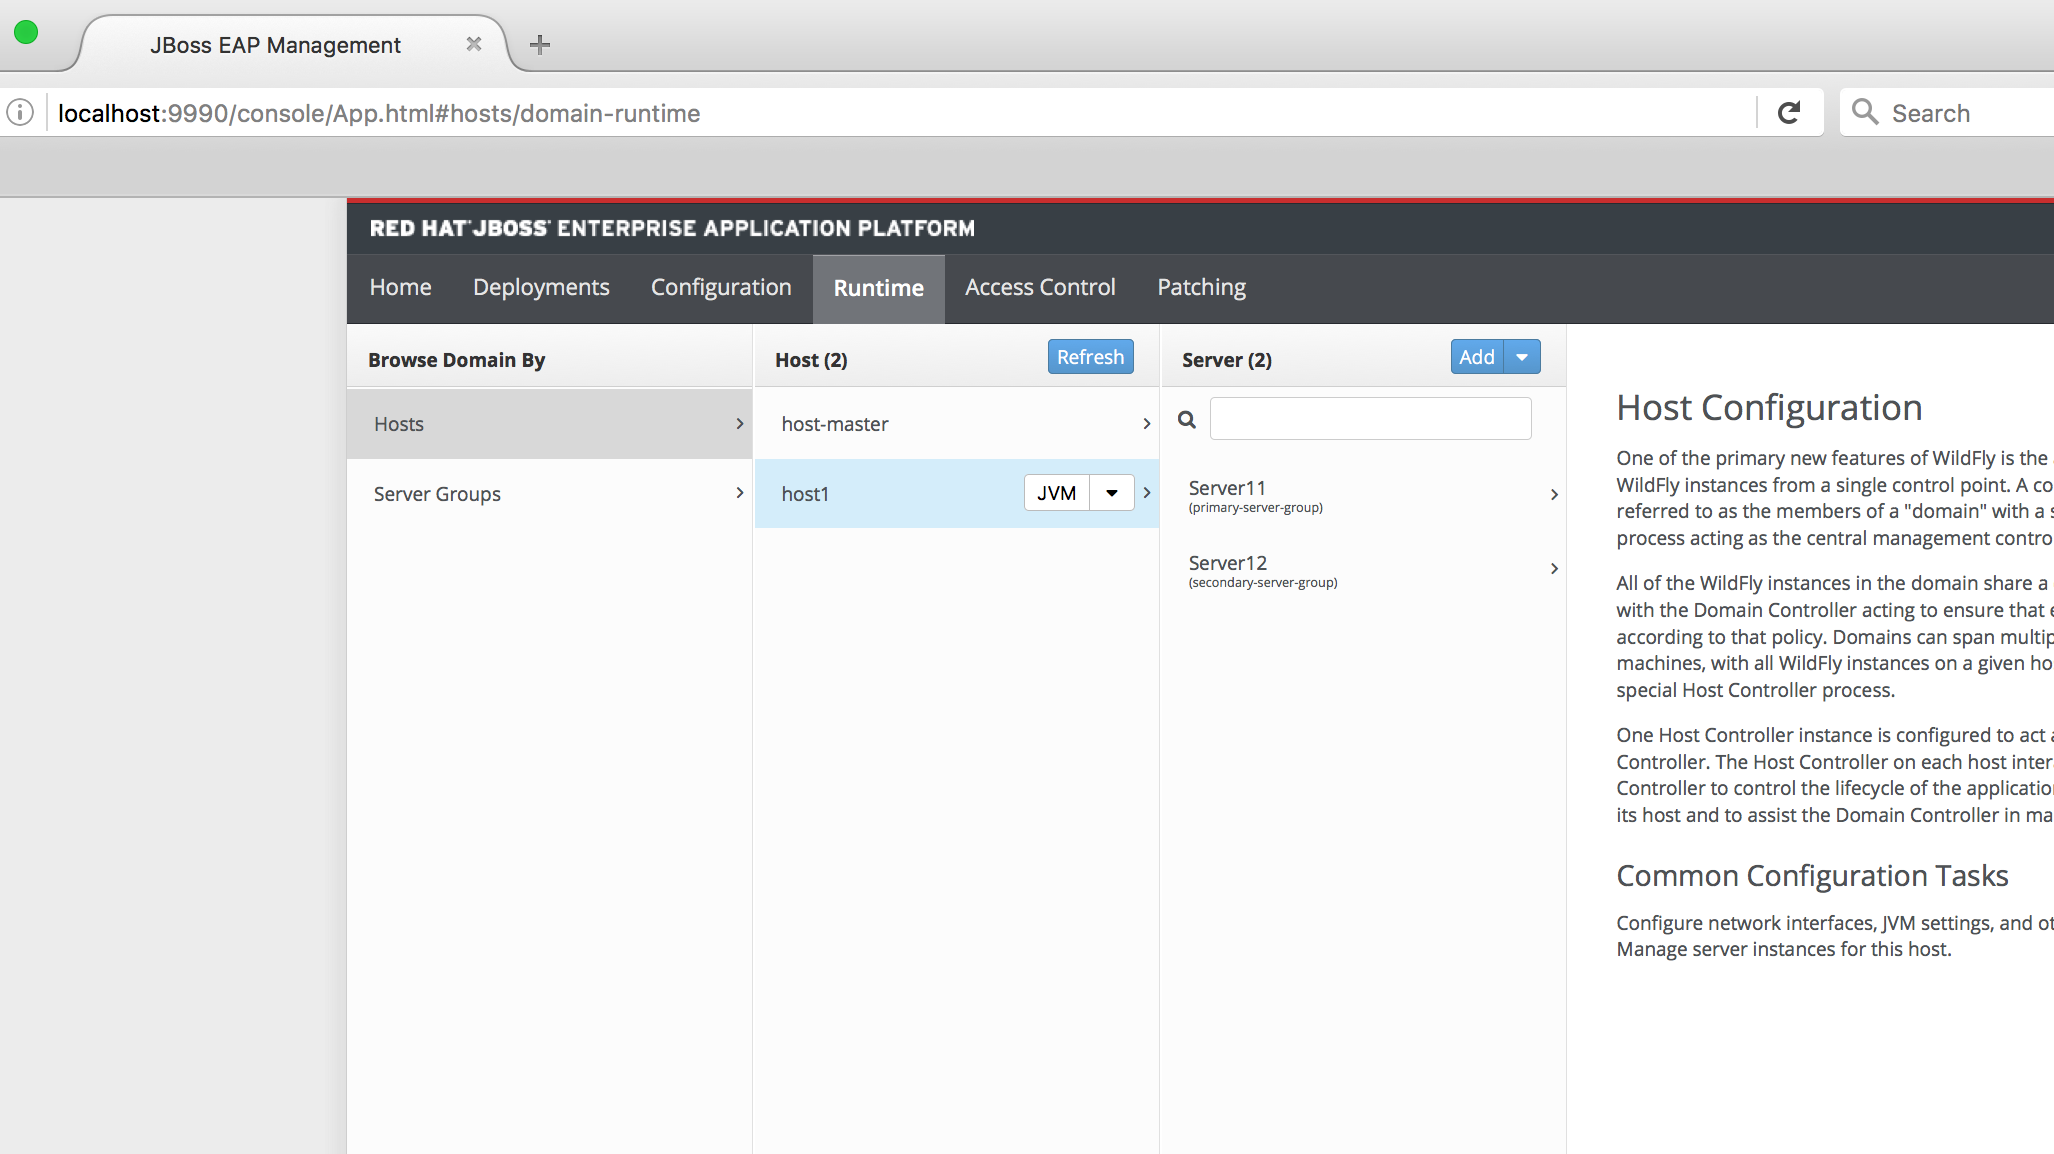The width and height of the screenshot is (2054, 1154).
Task: Click the Access Control navigation icon
Action: [x=1040, y=288]
